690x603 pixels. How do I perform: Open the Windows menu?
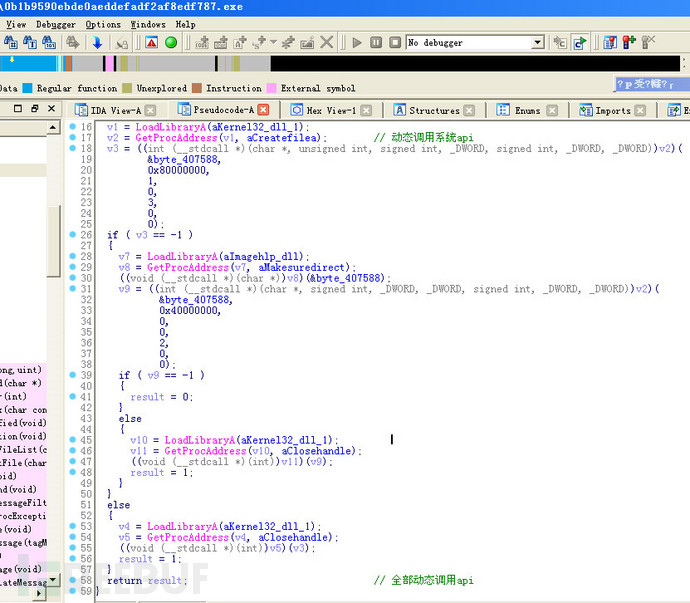pos(148,25)
